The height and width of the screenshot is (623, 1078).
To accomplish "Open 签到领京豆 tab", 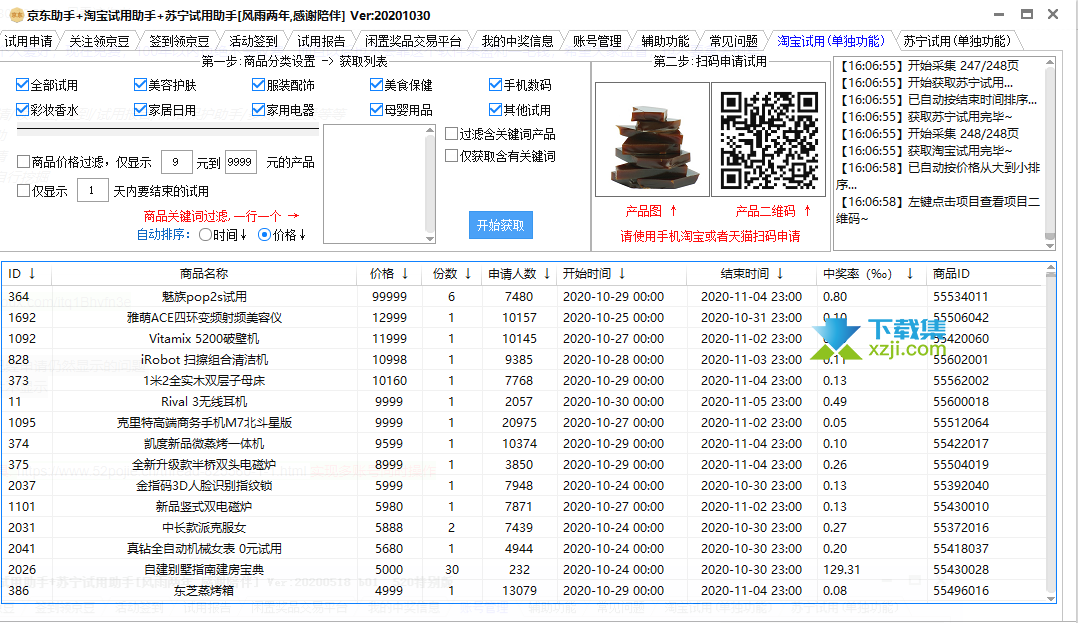I will tap(179, 41).
